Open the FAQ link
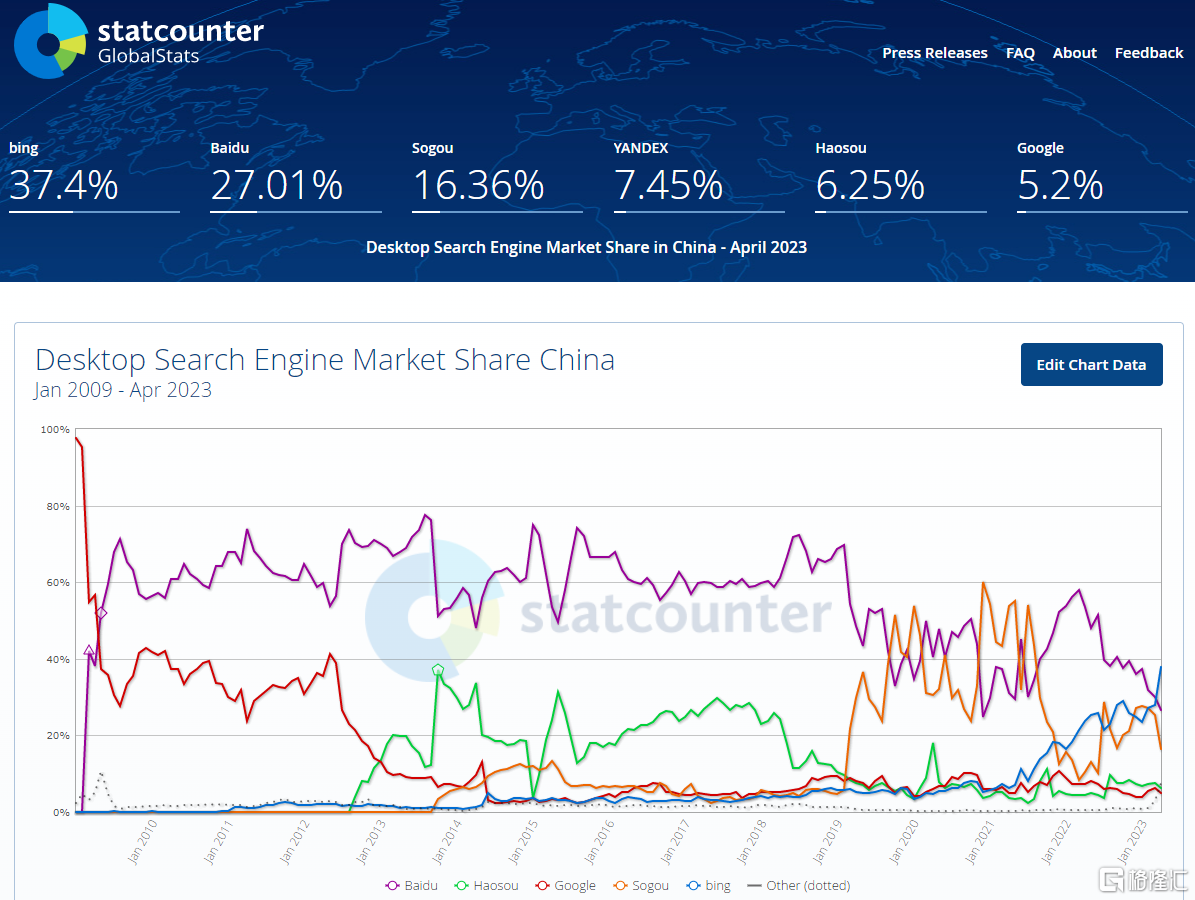 pyautogui.click(x=1020, y=53)
